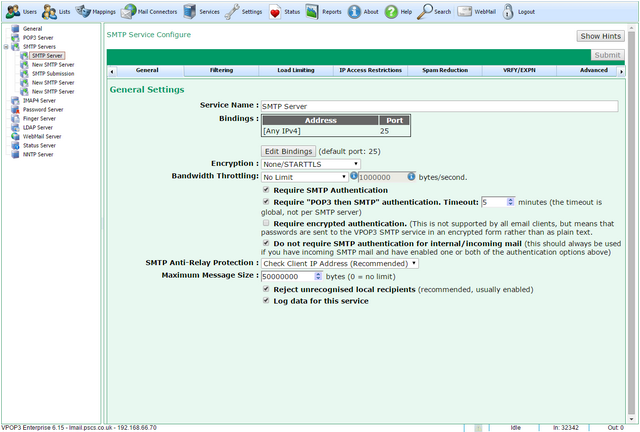The width and height of the screenshot is (640, 432).
Task: Open the Services toolbar icon
Action: (x=190, y=12)
